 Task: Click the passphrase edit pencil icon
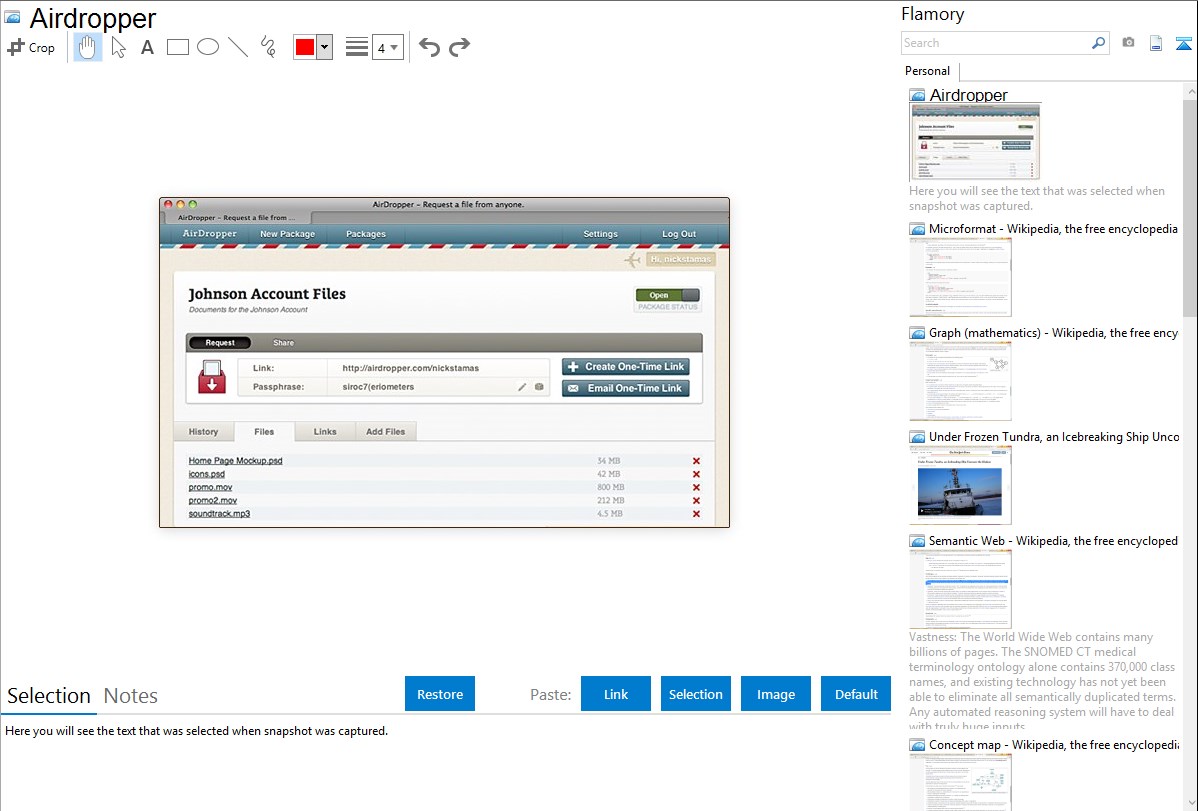point(522,387)
